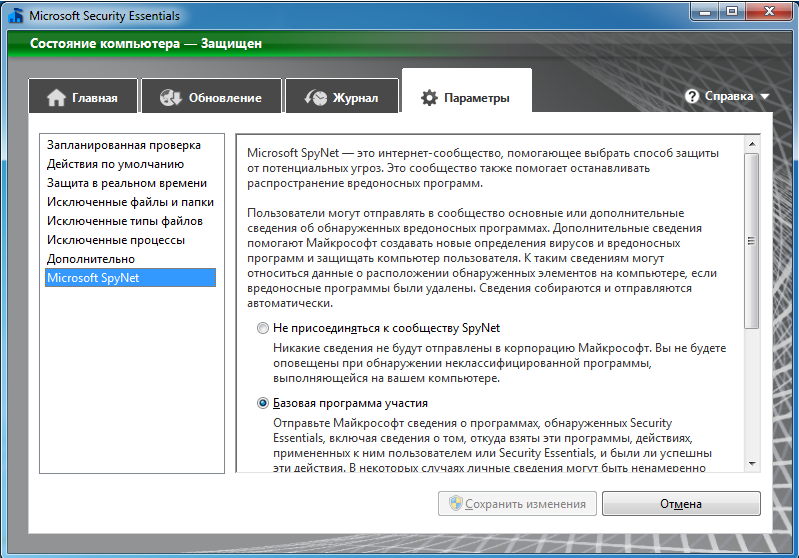Click the scrollbar down arrow in description panel

(x=752, y=464)
